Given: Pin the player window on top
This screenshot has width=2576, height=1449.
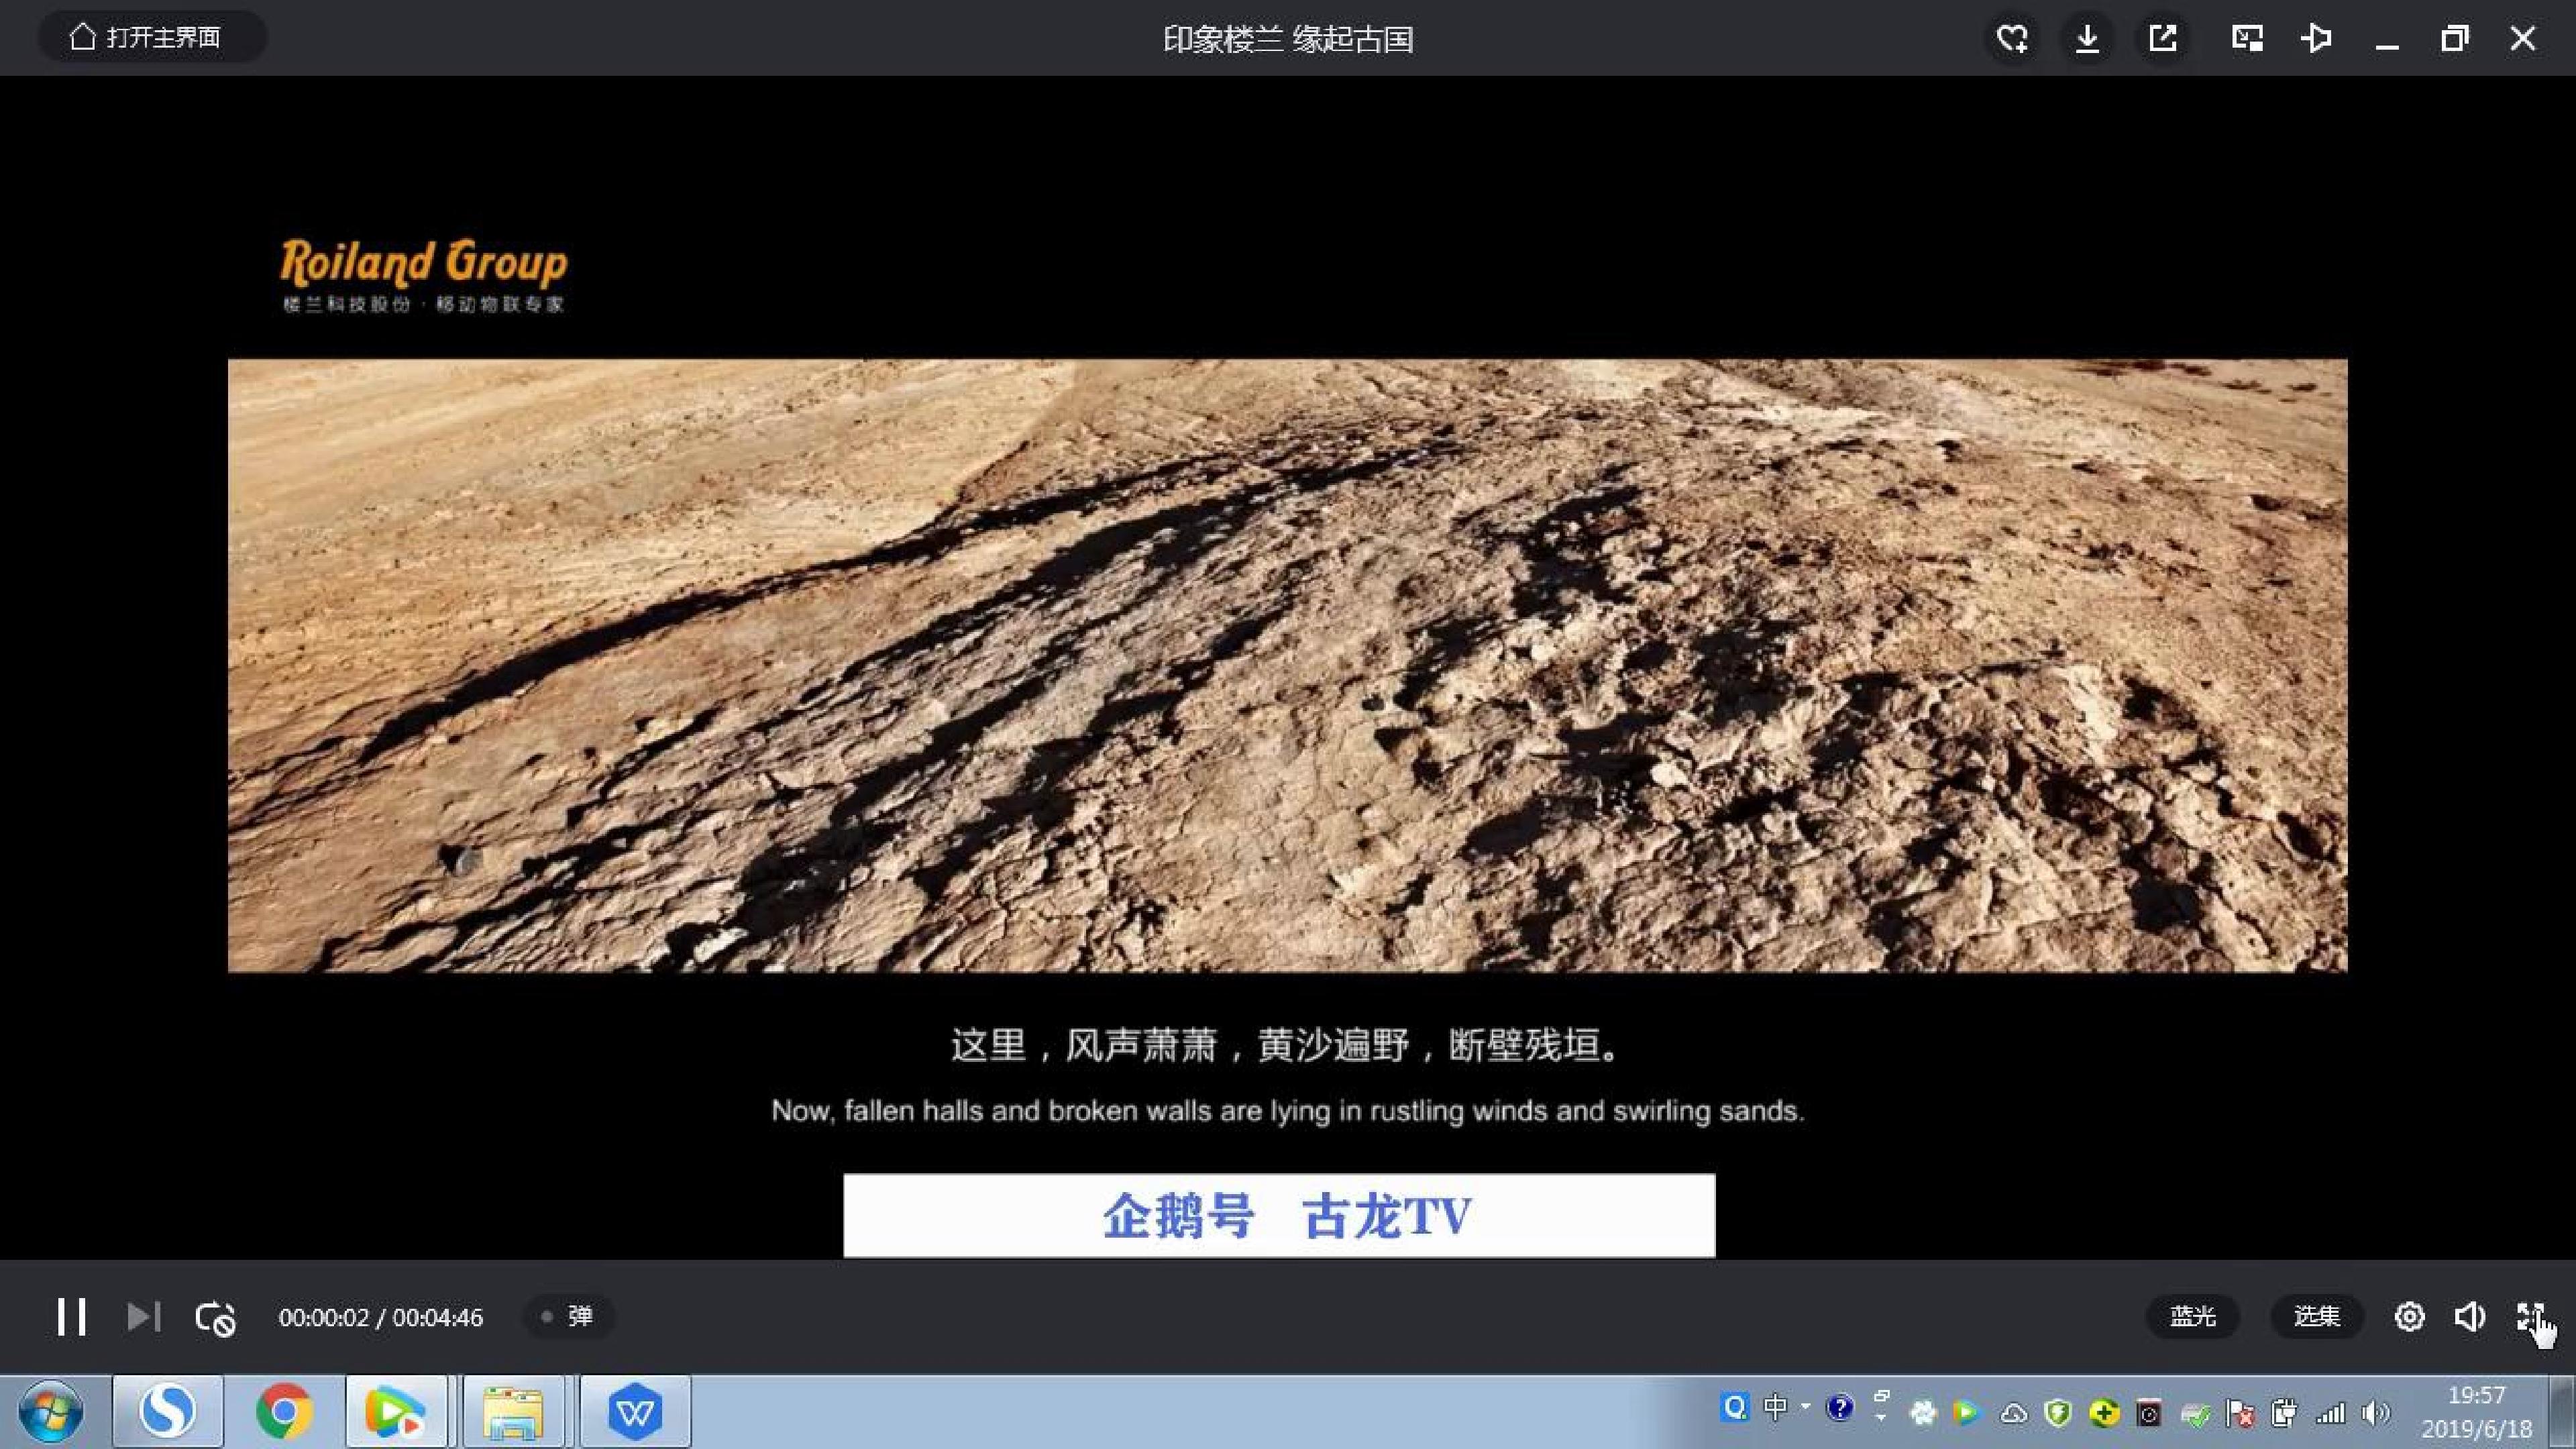Looking at the screenshot, I should tap(2316, 39).
